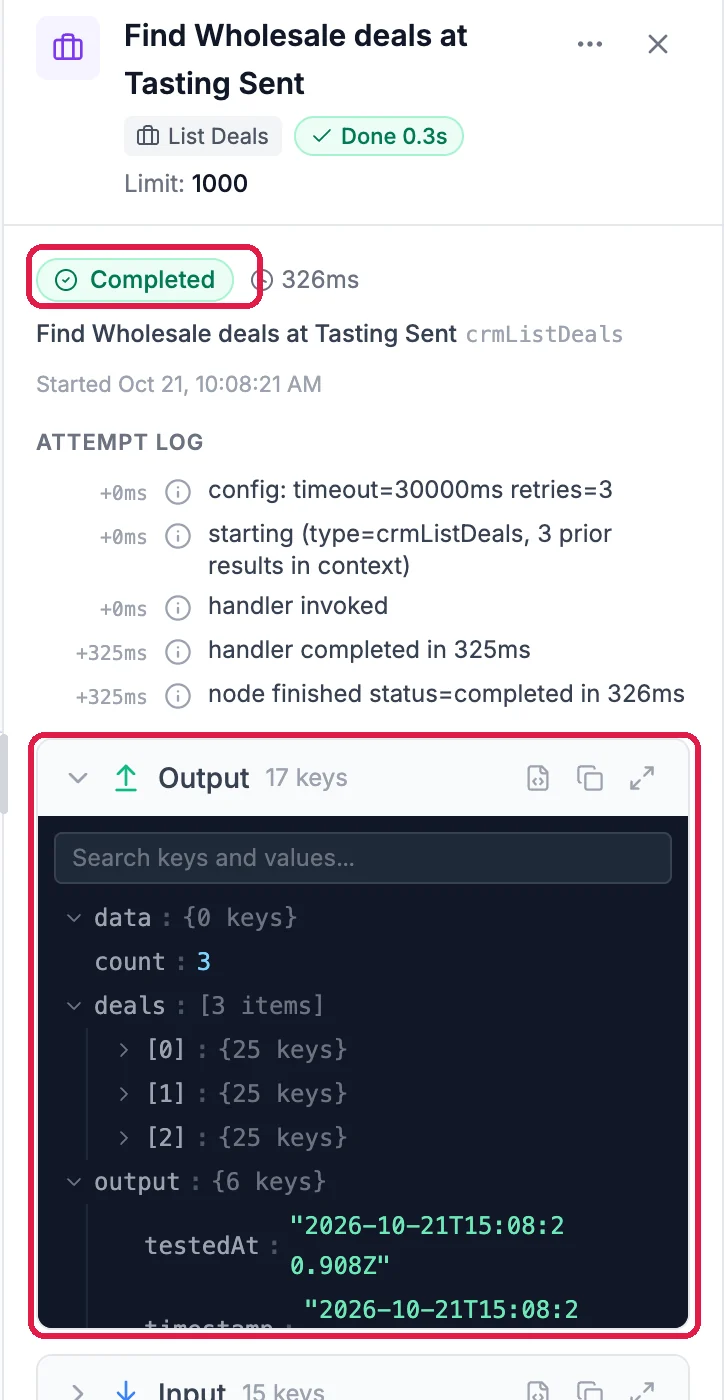Image resolution: width=724 pixels, height=1400 pixels.
Task: Collapse the deals array node
Action: pyautogui.click(x=74, y=1006)
